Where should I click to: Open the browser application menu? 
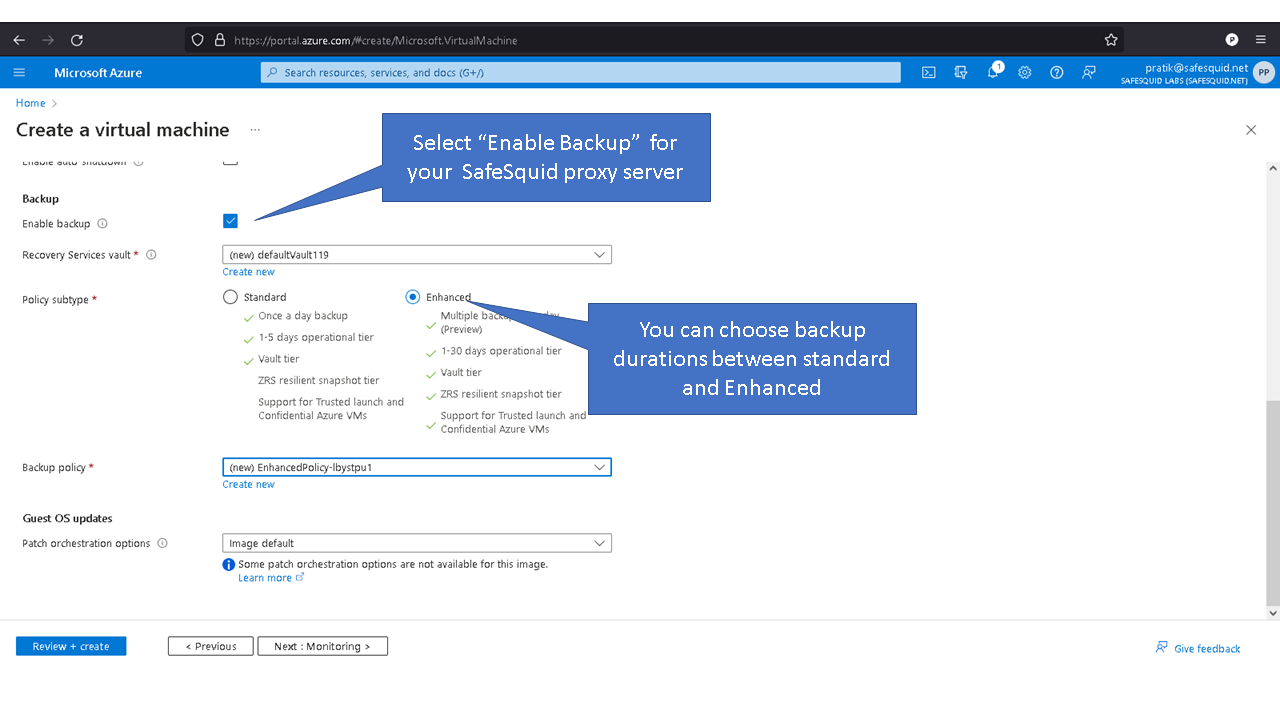(1261, 40)
